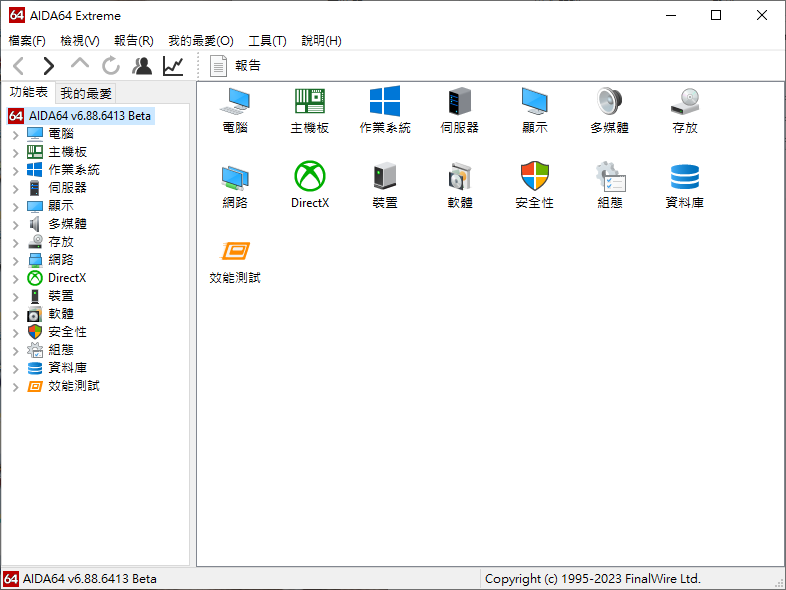Select 資料庫 label in the tree

67,368
